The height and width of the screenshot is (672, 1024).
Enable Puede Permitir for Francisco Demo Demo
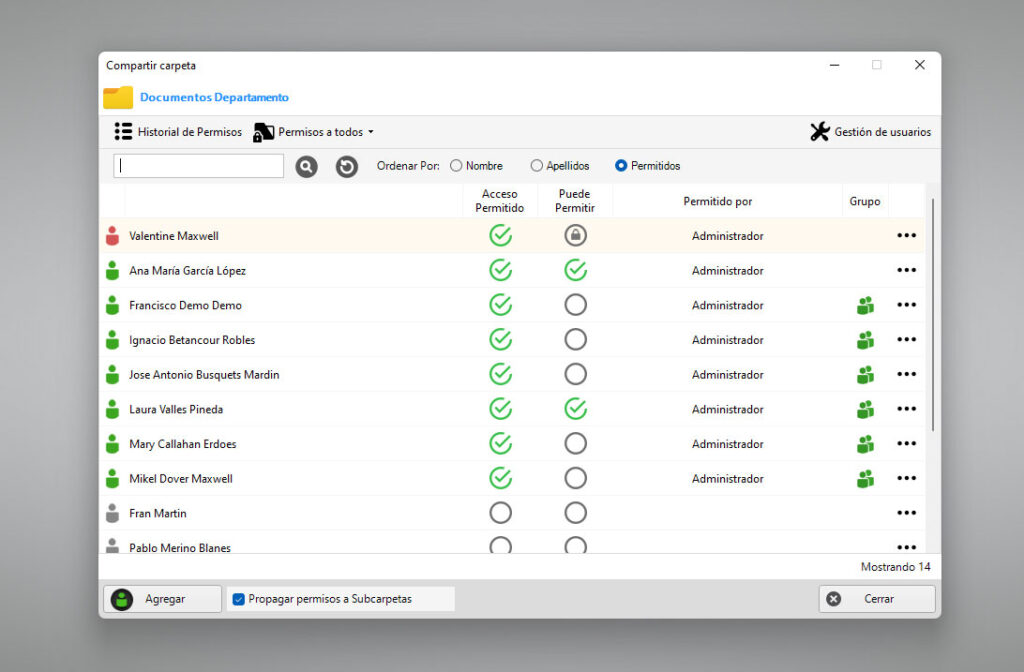click(575, 304)
